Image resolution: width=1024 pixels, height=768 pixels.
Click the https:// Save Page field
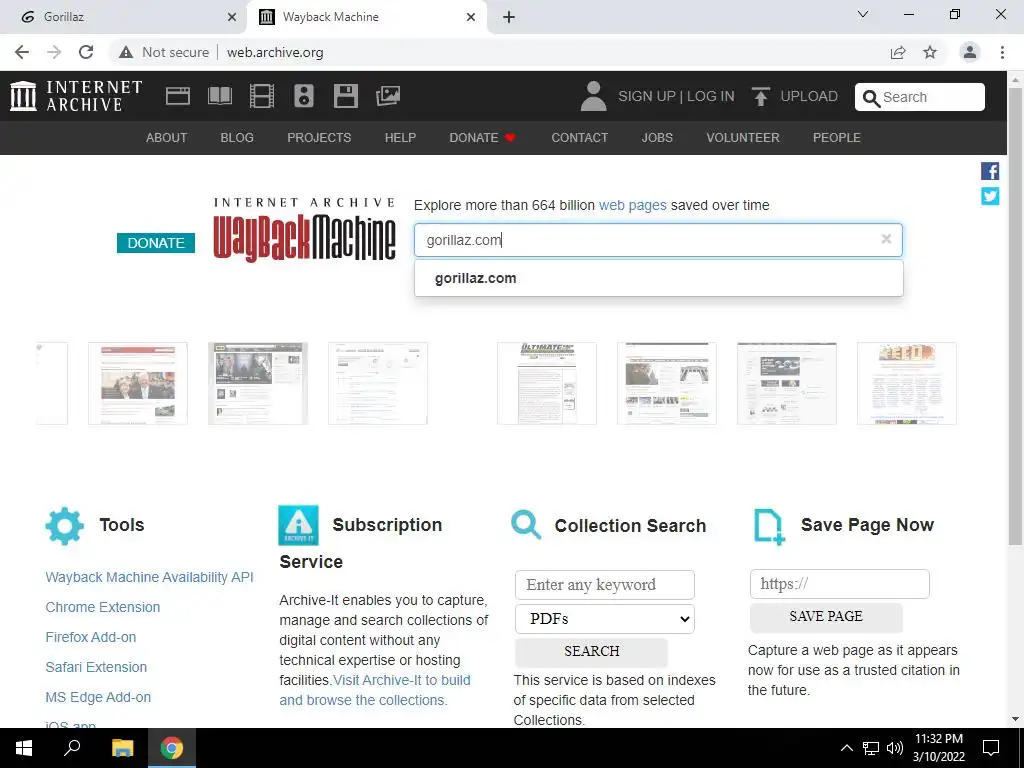click(x=840, y=584)
